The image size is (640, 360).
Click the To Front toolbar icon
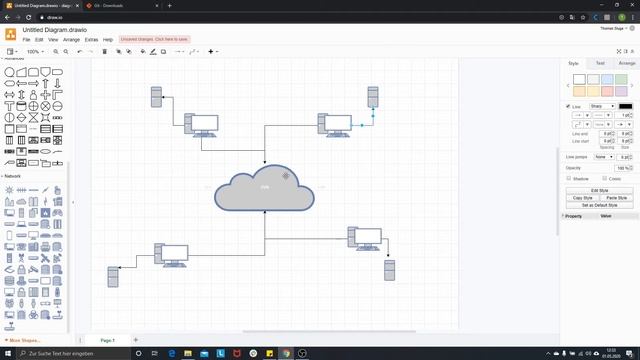118,52
